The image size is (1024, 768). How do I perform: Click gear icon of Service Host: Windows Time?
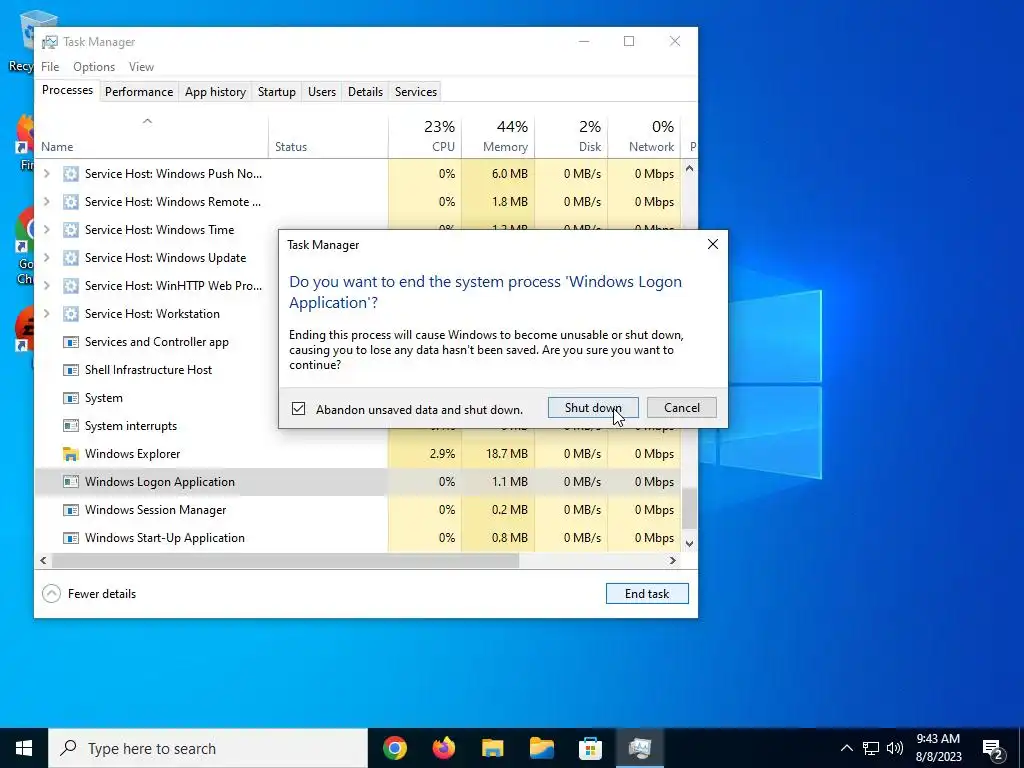[71, 230]
